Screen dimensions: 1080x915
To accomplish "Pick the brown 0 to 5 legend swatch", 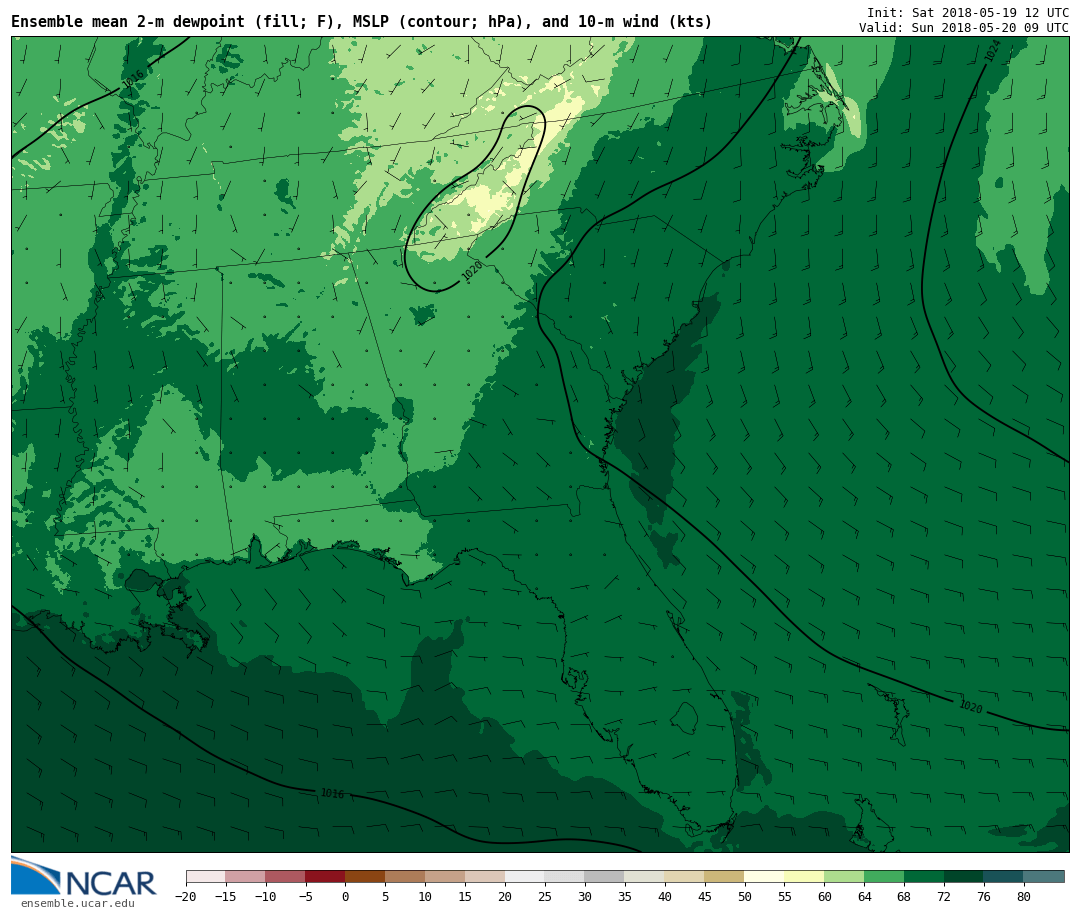I will pos(366,877).
